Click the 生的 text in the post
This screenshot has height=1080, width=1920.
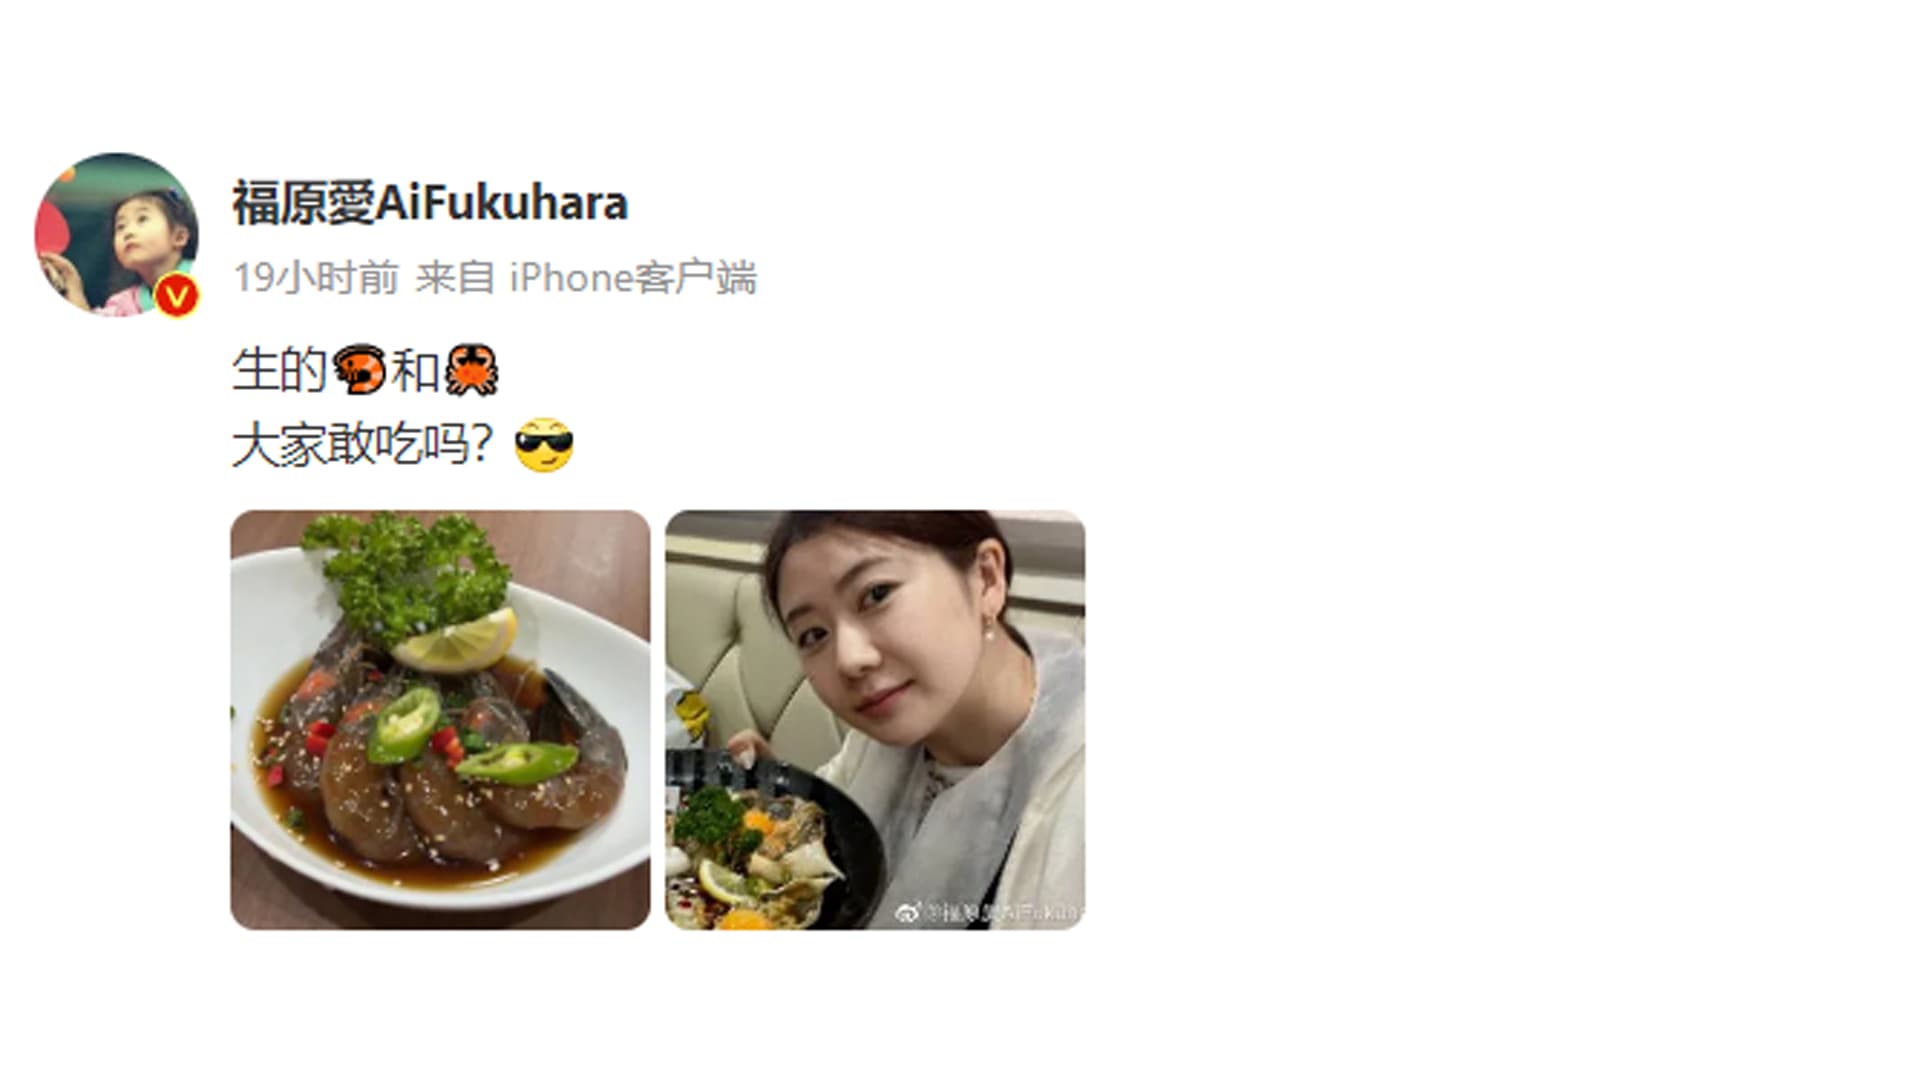tap(280, 370)
